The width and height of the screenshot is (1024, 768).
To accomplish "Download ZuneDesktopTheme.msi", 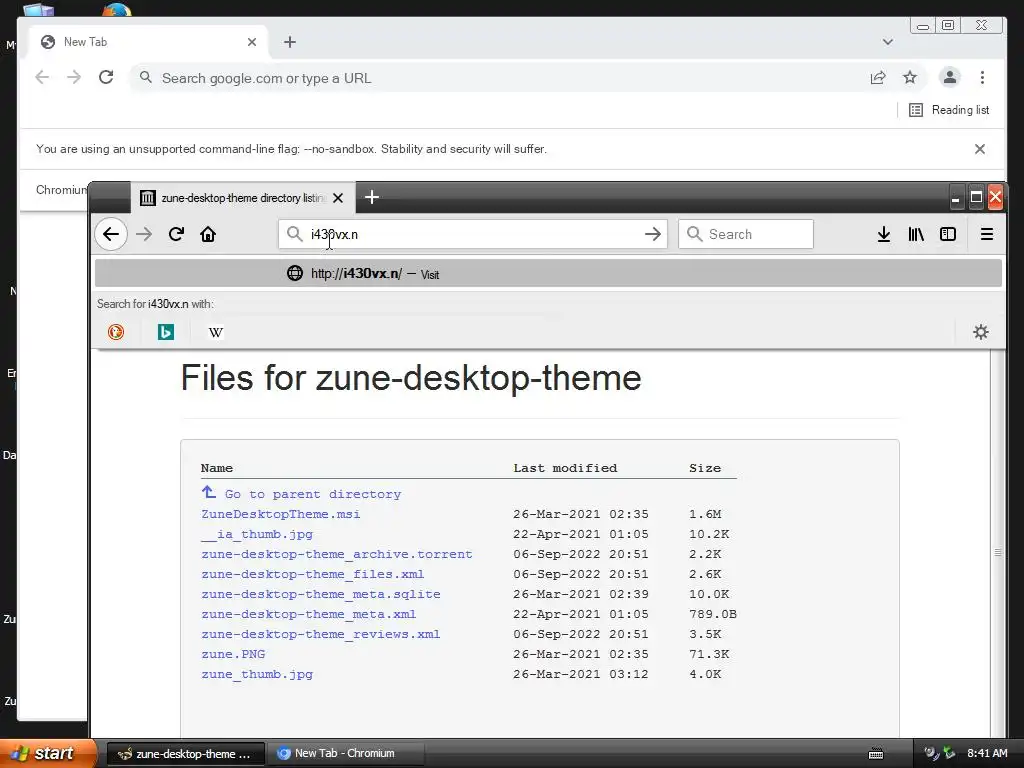I will point(281,514).
